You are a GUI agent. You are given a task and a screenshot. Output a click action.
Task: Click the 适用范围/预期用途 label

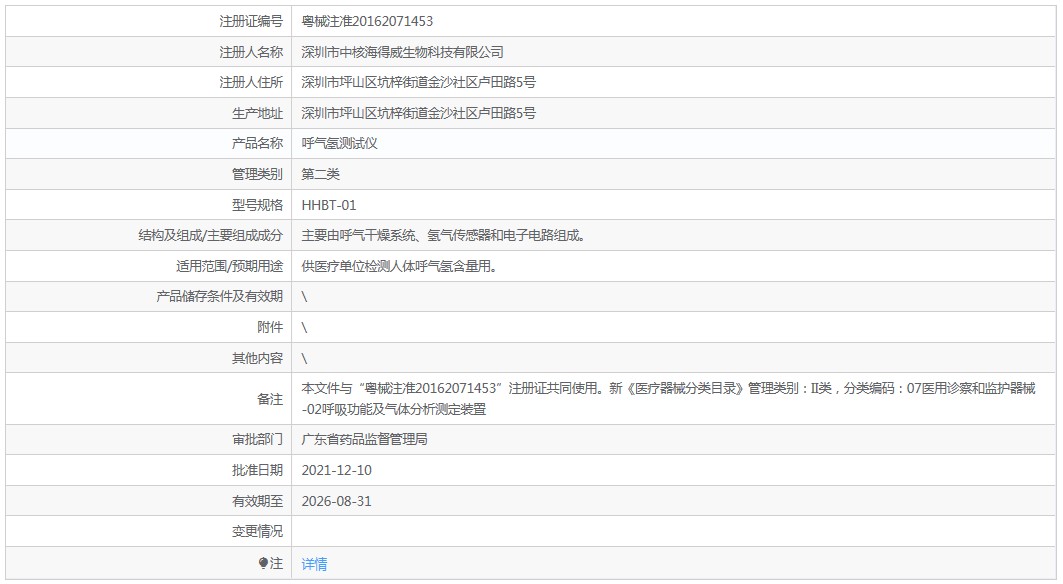[229, 266]
